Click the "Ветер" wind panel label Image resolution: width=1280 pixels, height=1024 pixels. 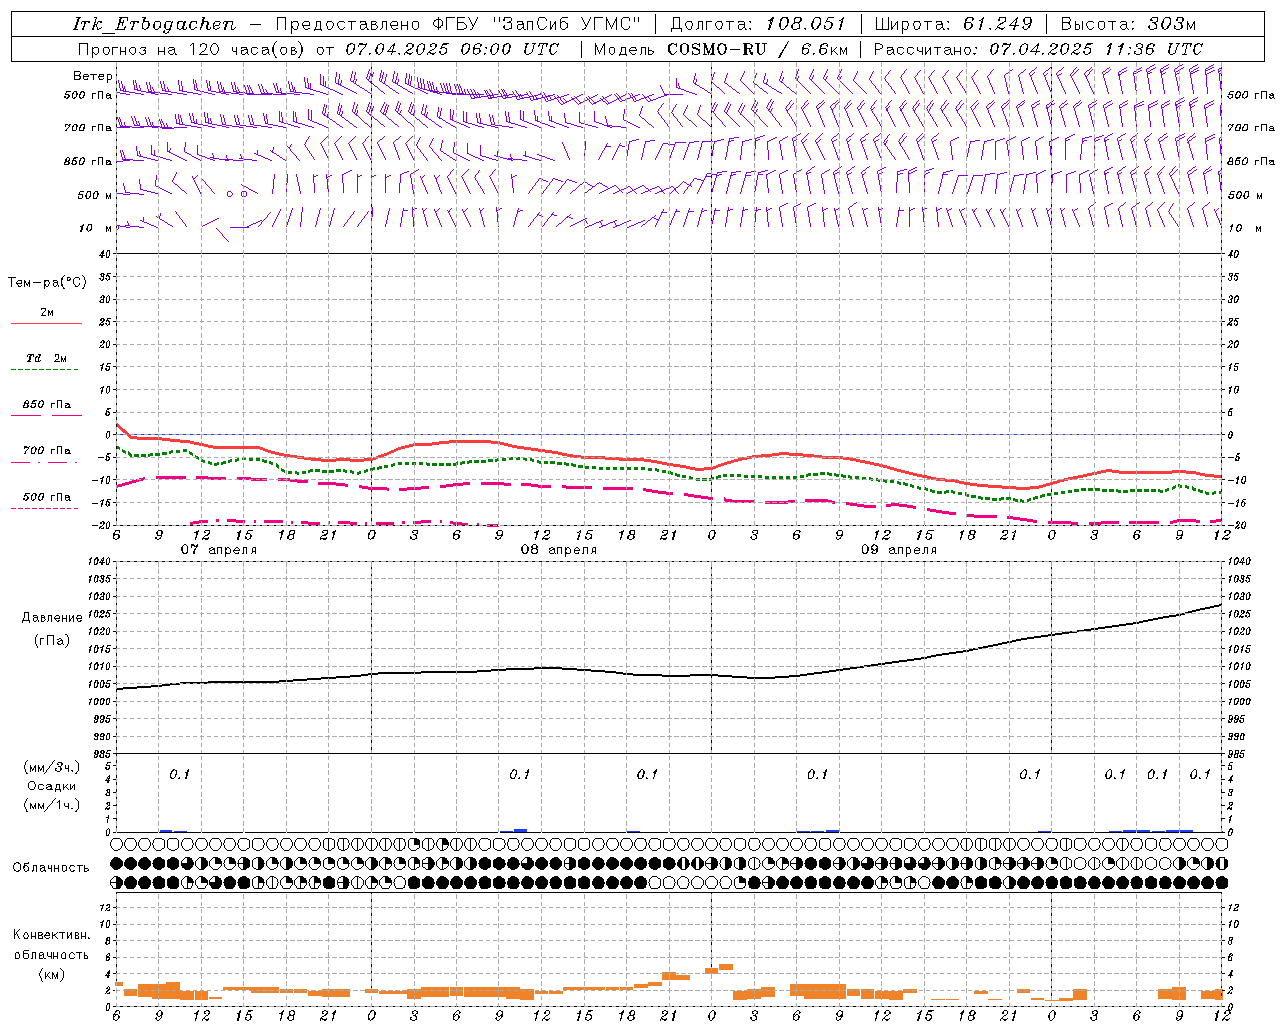click(93, 76)
